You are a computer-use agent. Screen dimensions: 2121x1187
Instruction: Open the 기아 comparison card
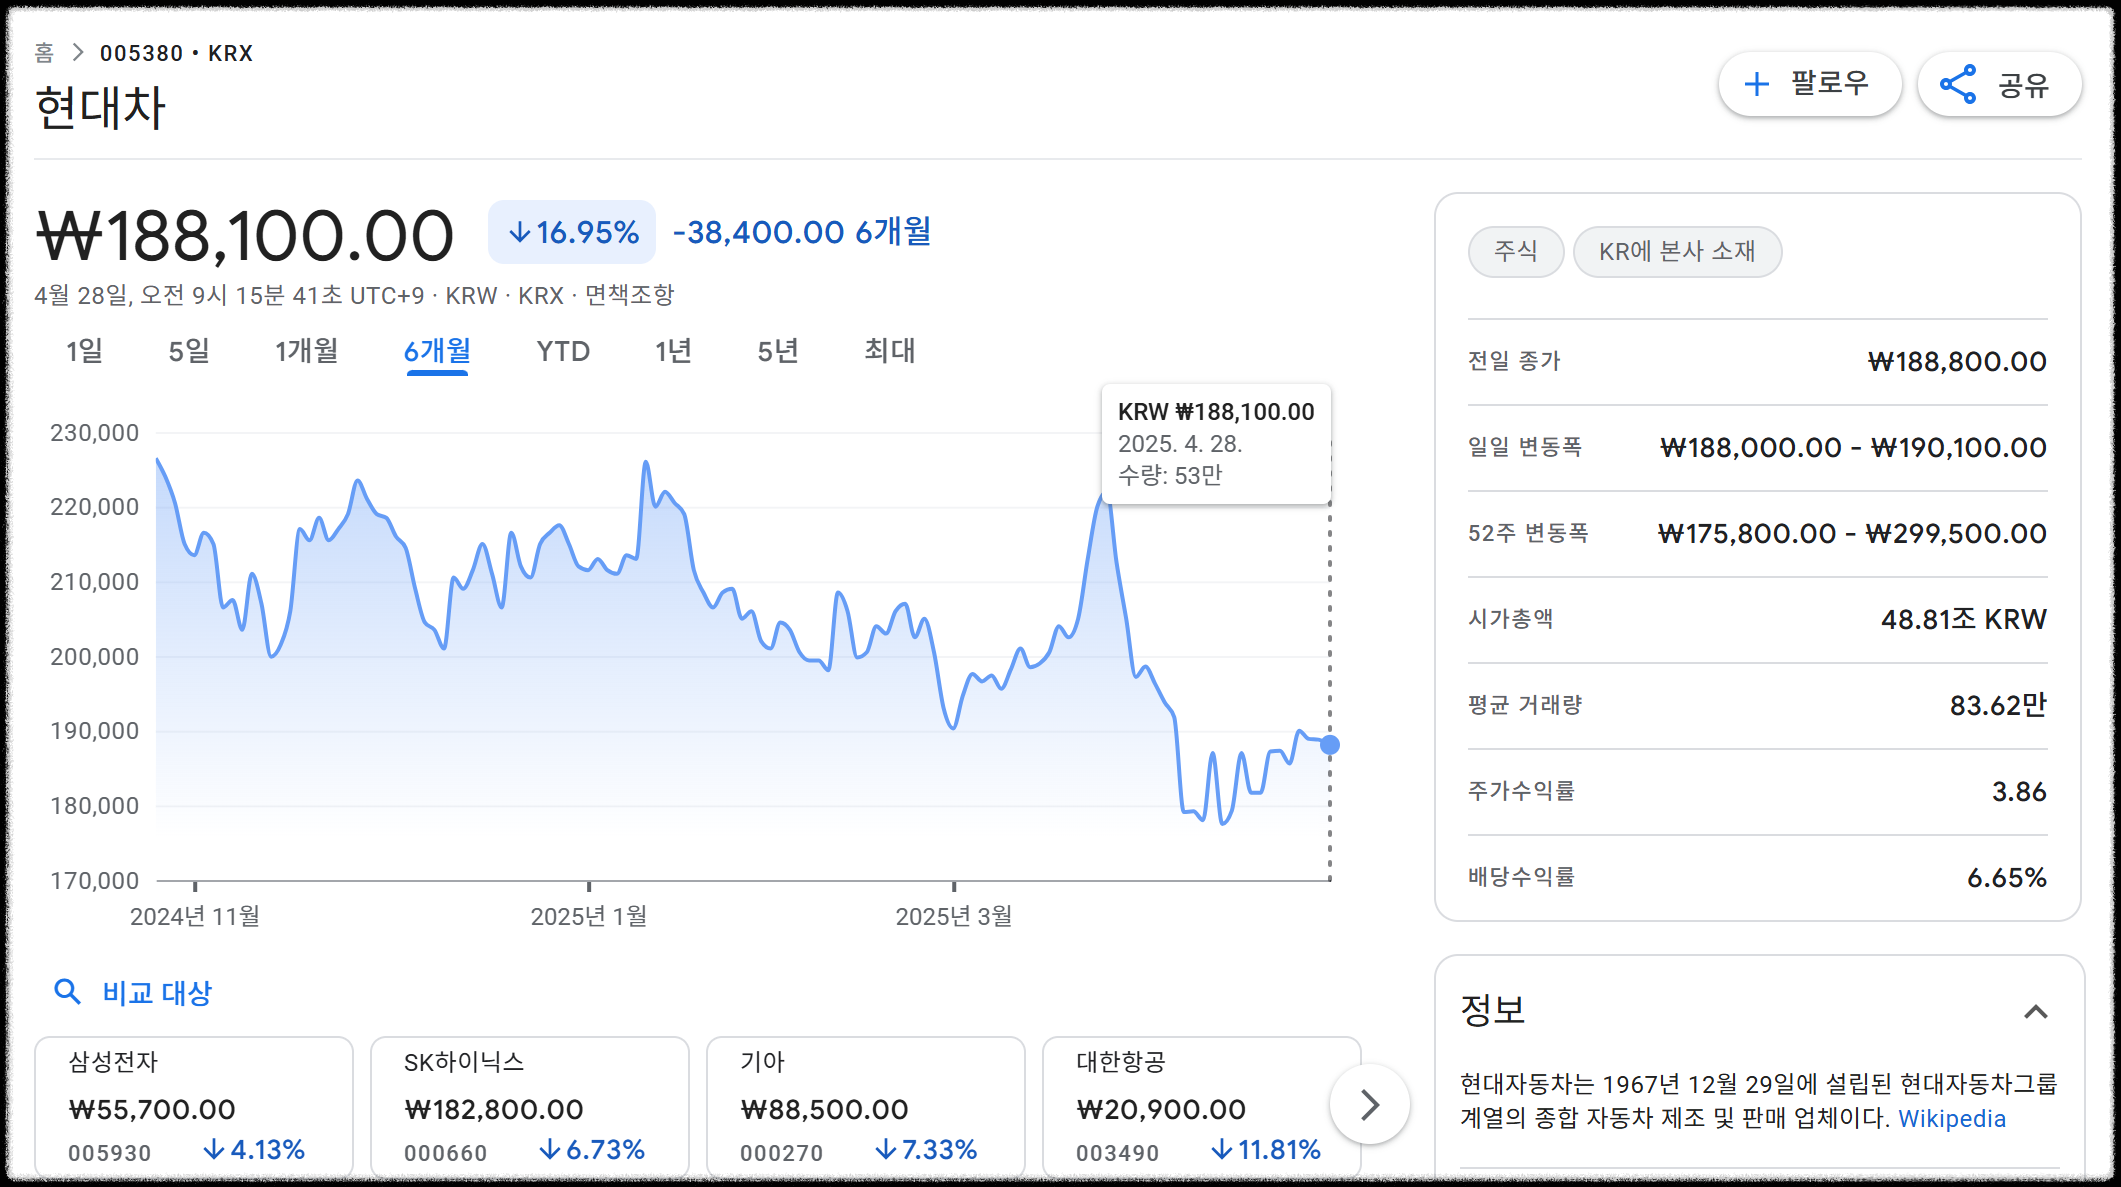866,1106
